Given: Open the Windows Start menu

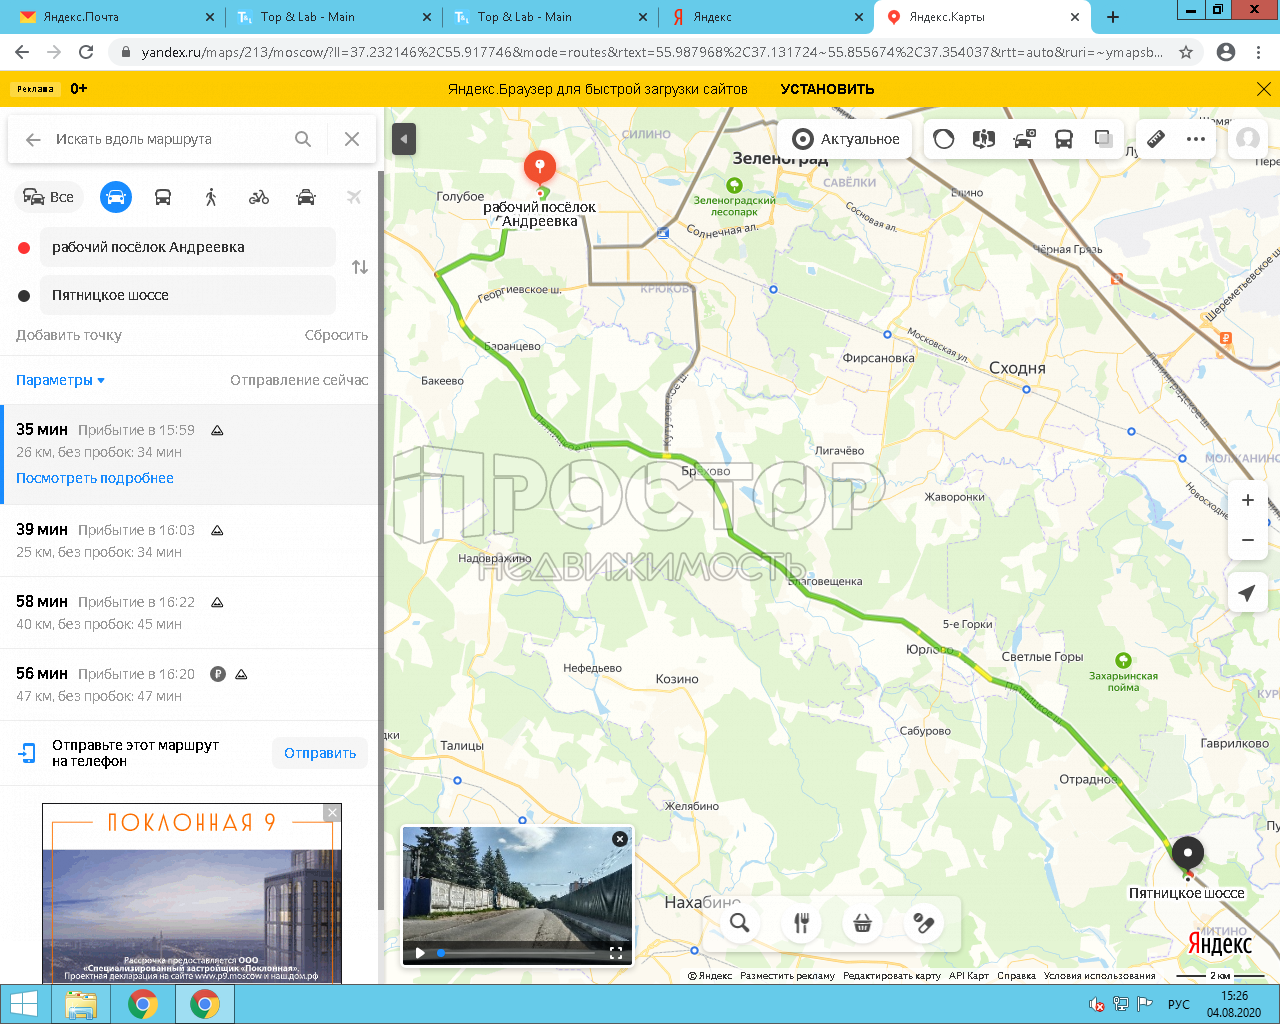Looking at the screenshot, I should 23,1004.
